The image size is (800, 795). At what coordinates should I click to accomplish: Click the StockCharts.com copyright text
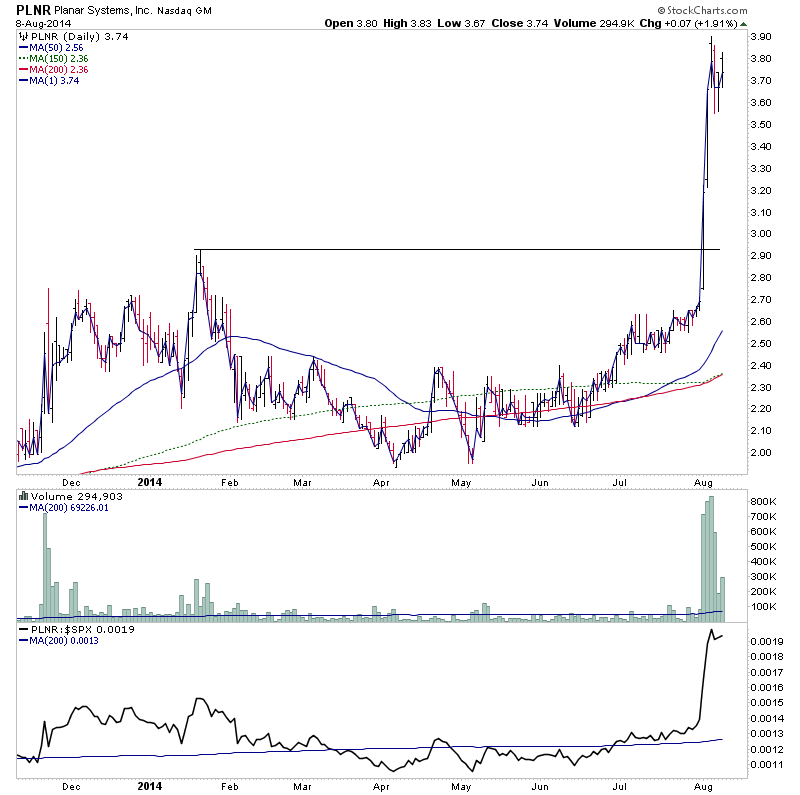702,10
